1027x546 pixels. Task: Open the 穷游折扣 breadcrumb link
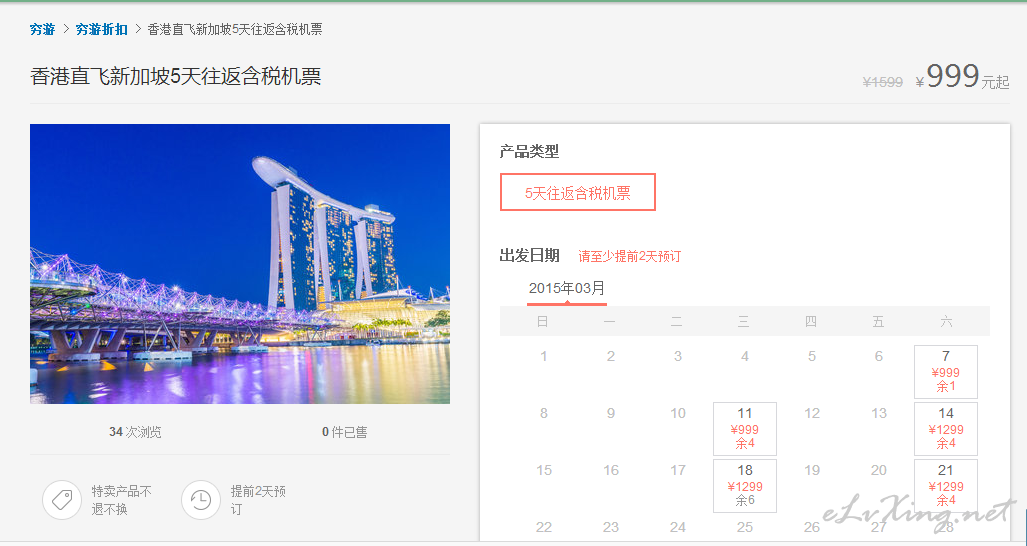pos(102,29)
